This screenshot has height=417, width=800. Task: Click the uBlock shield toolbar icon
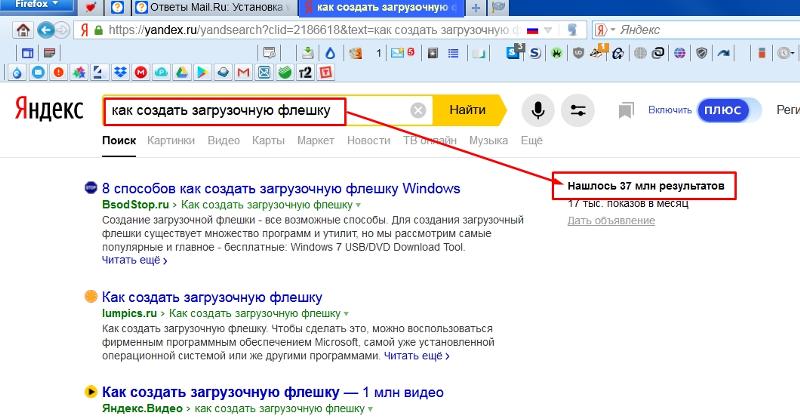click(578, 53)
